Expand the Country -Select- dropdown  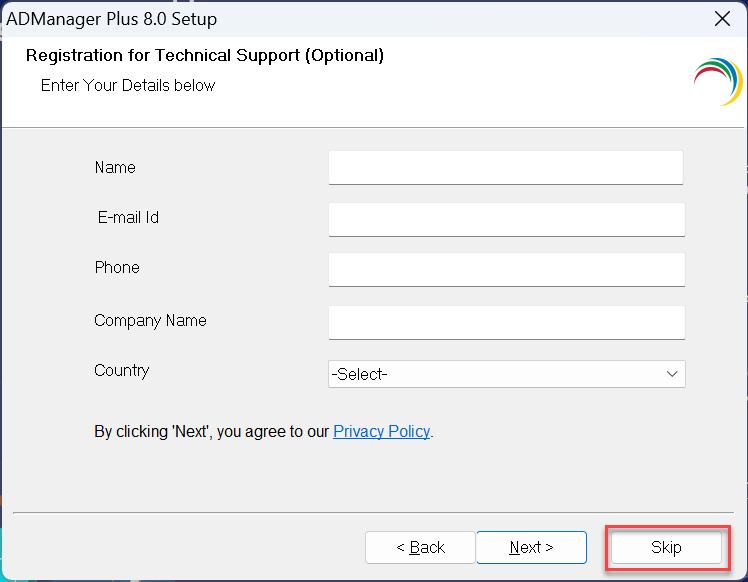pos(506,374)
